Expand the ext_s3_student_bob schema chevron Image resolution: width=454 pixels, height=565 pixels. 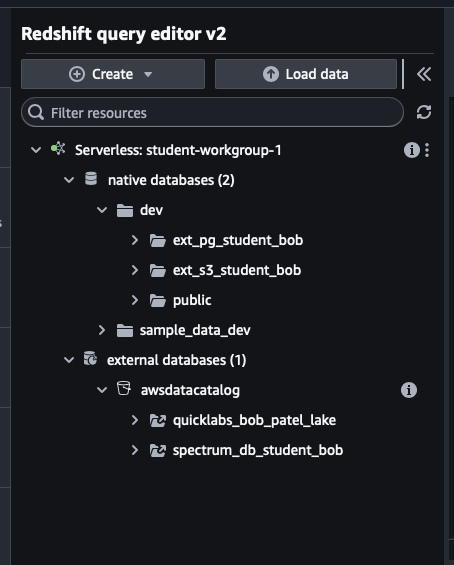135,270
